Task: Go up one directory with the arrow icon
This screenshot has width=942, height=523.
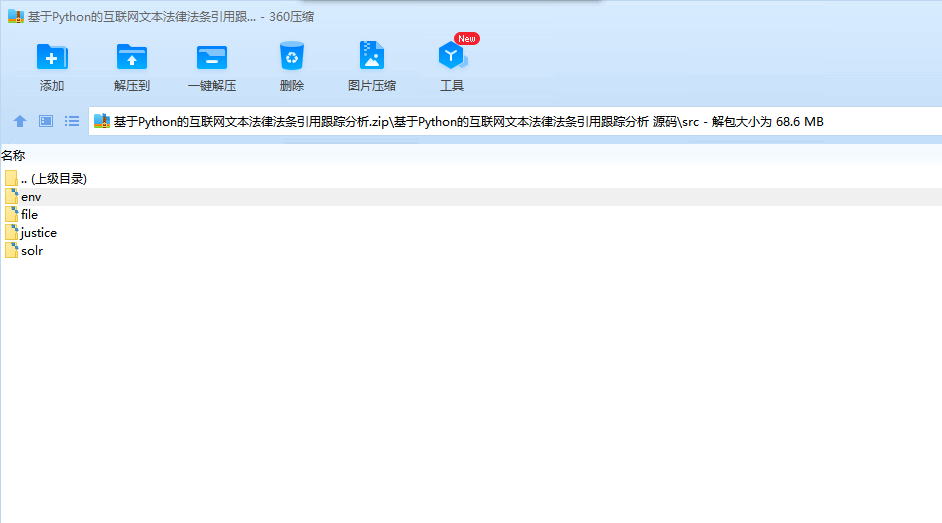Action: pyautogui.click(x=20, y=121)
